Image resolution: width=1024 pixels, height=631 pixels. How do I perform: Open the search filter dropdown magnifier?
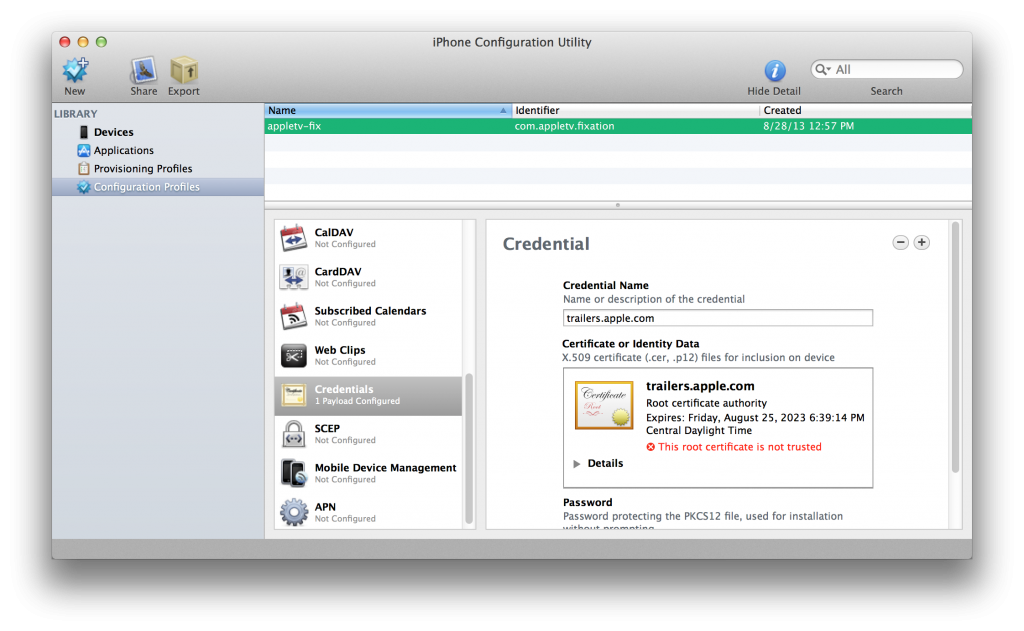(823, 70)
